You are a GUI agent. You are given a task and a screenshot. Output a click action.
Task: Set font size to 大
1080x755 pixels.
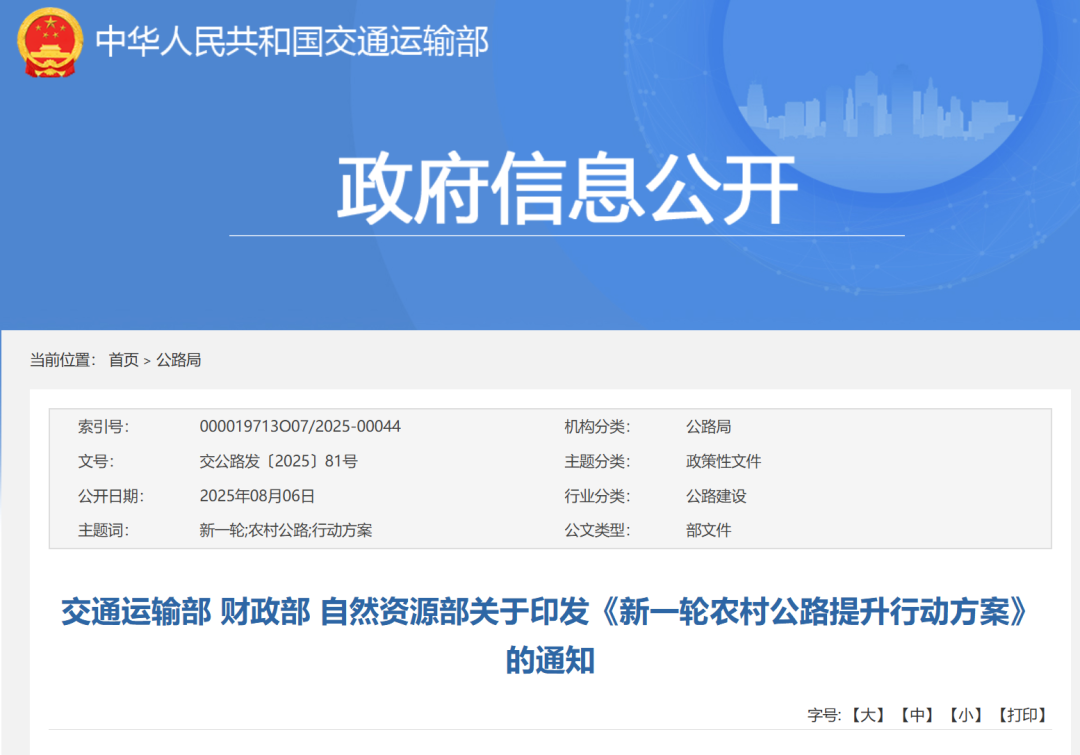point(868,715)
